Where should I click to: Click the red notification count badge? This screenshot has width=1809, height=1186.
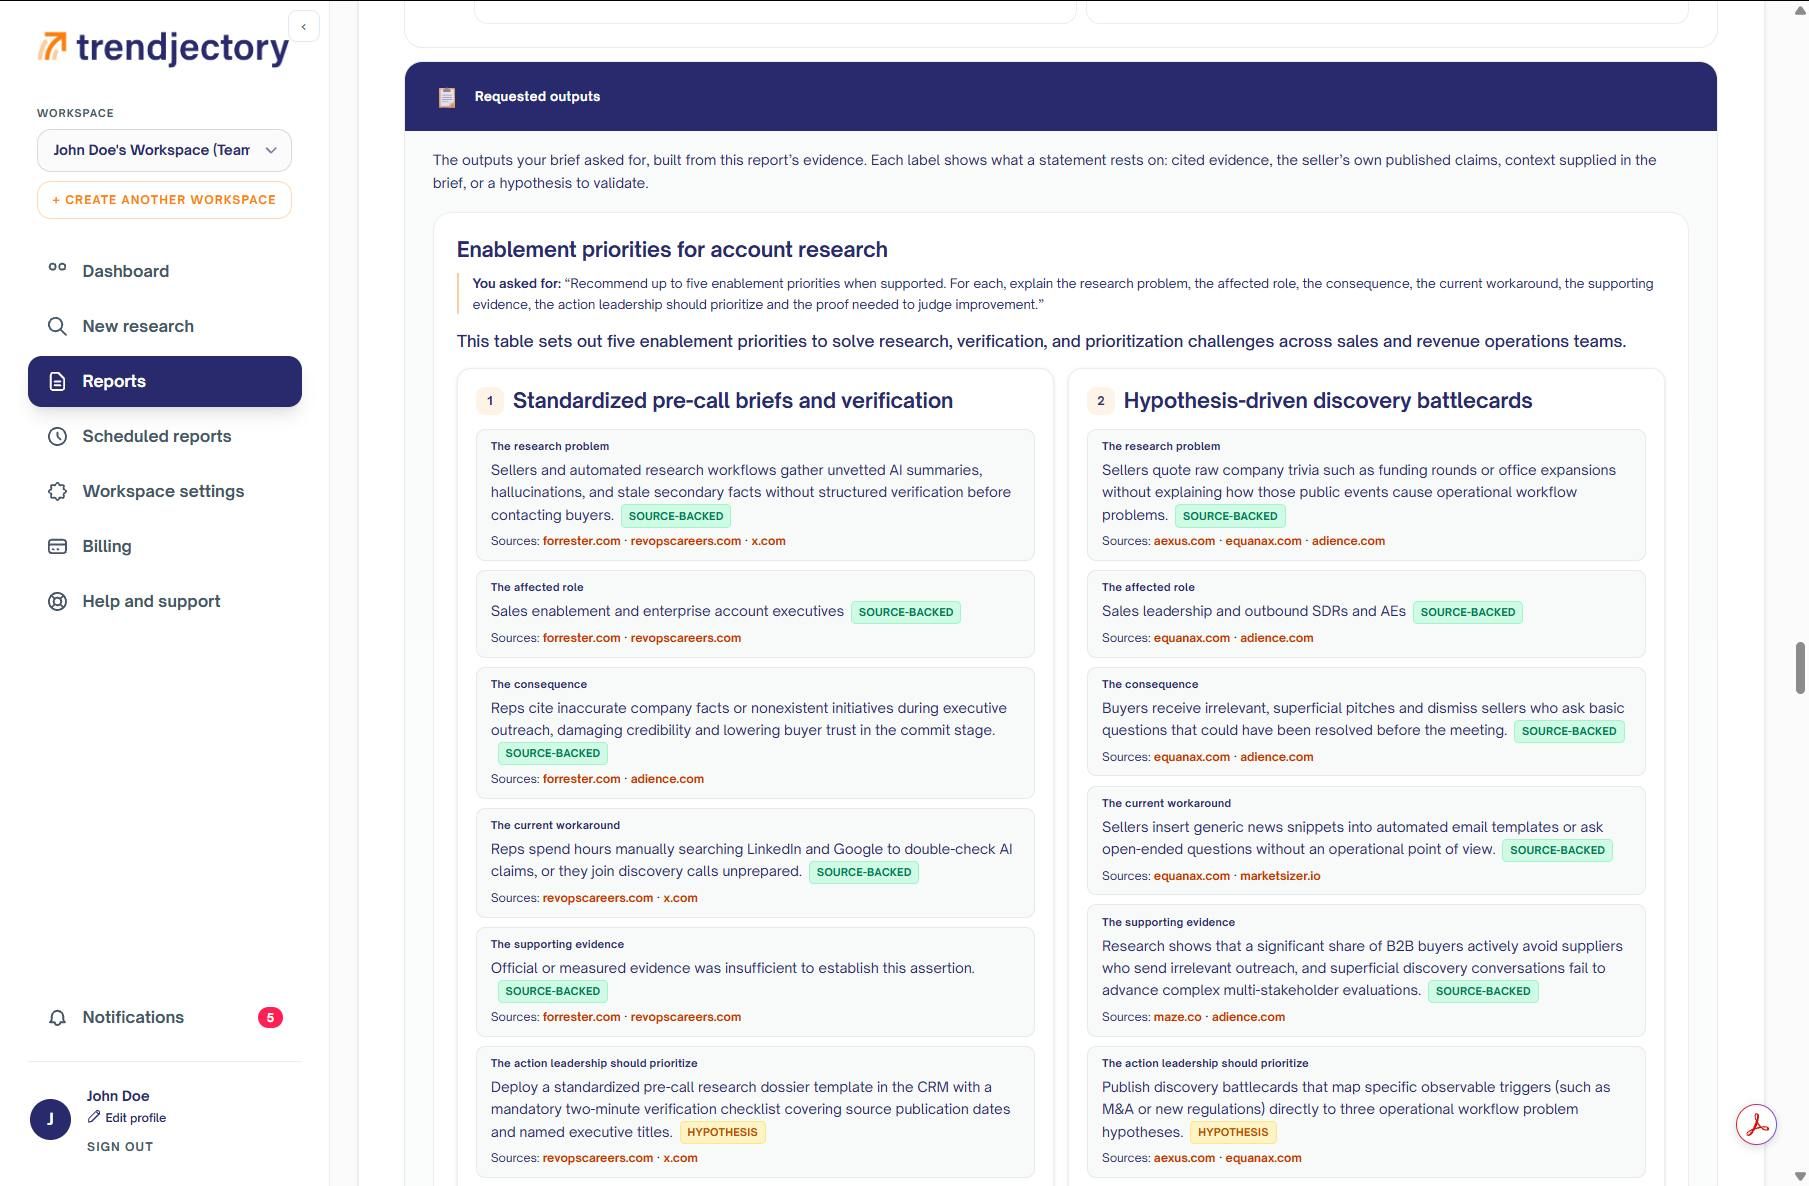[270, 1017]
